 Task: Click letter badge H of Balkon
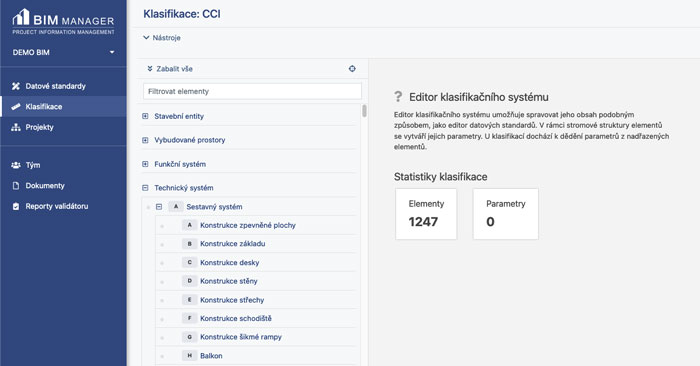[x=189, y=356]
